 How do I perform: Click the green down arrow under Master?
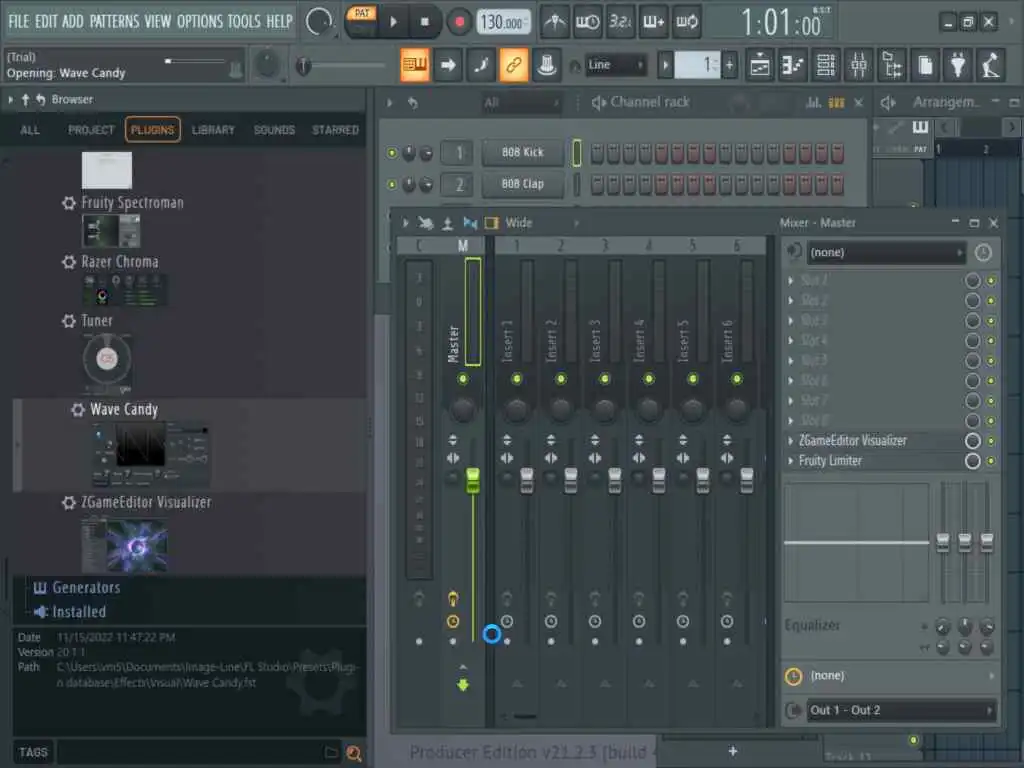463,684
